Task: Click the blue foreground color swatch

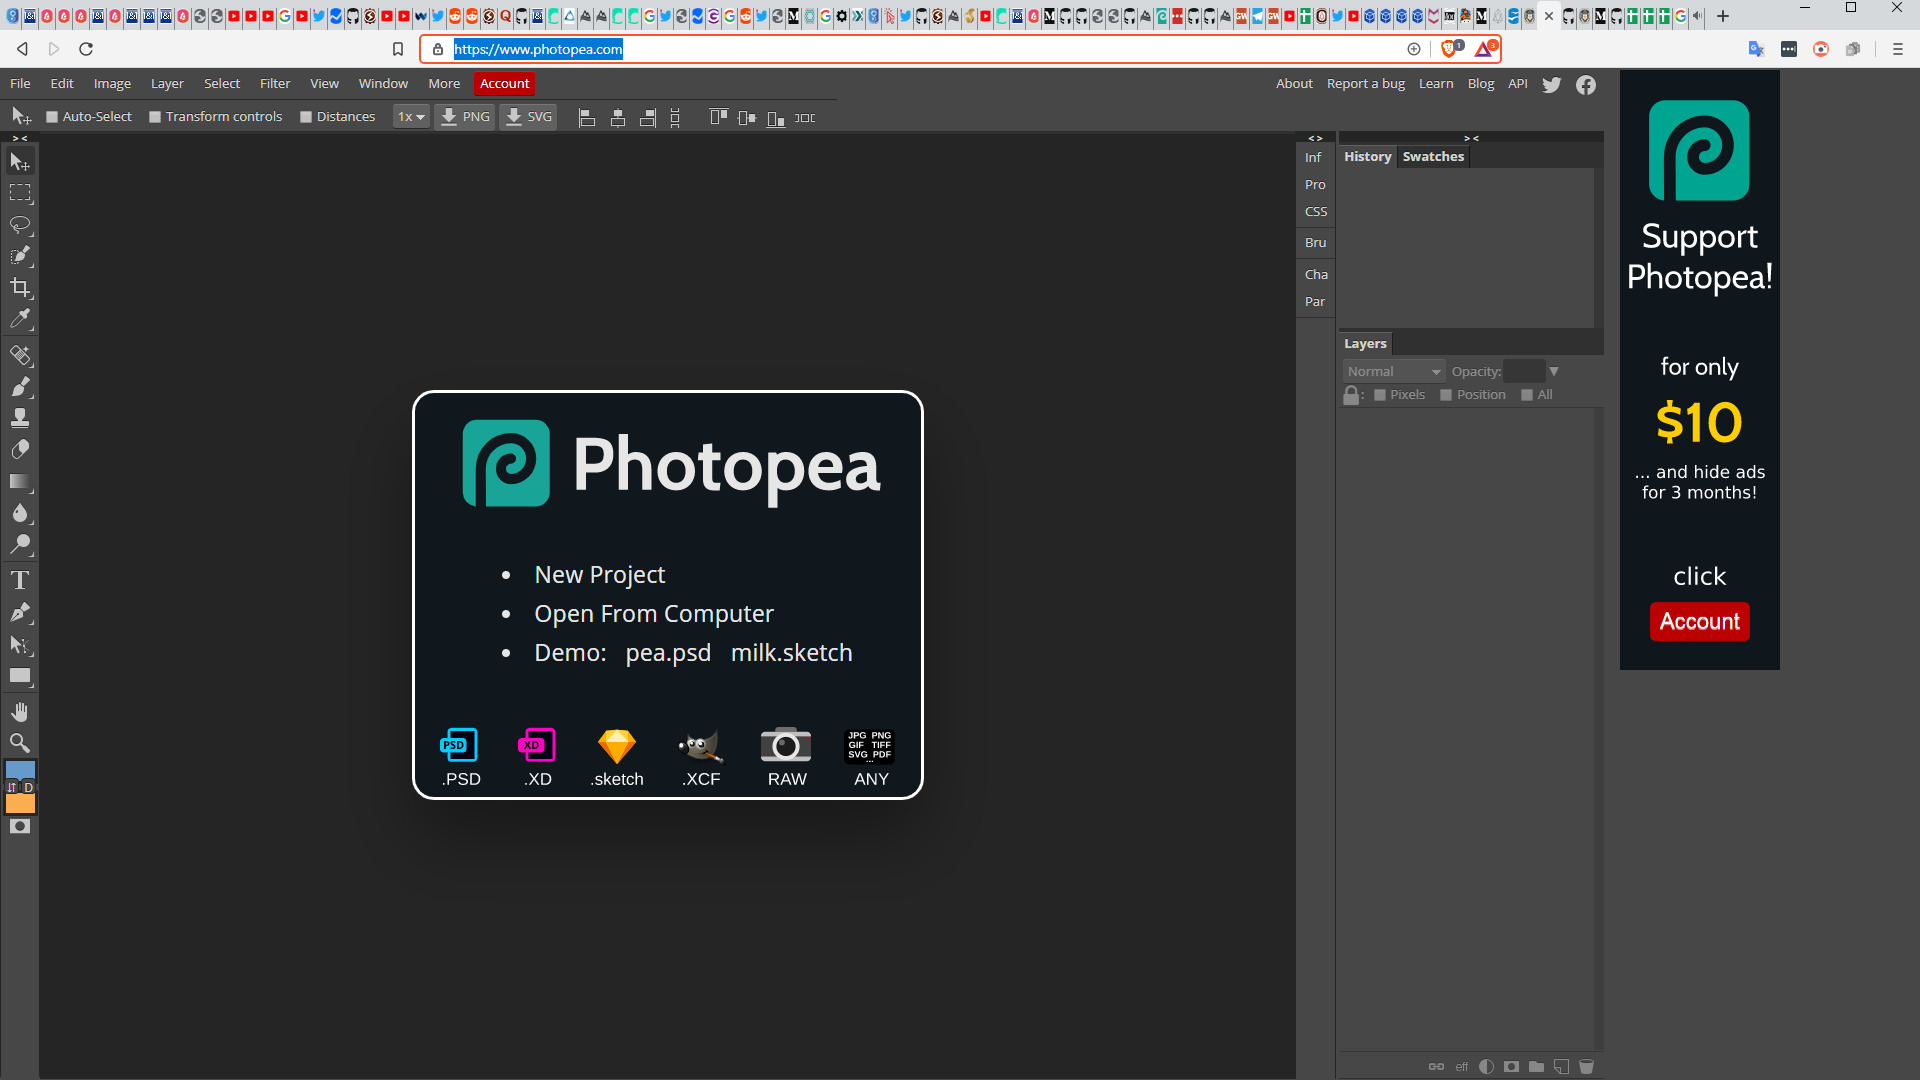Action: (20, 769)
